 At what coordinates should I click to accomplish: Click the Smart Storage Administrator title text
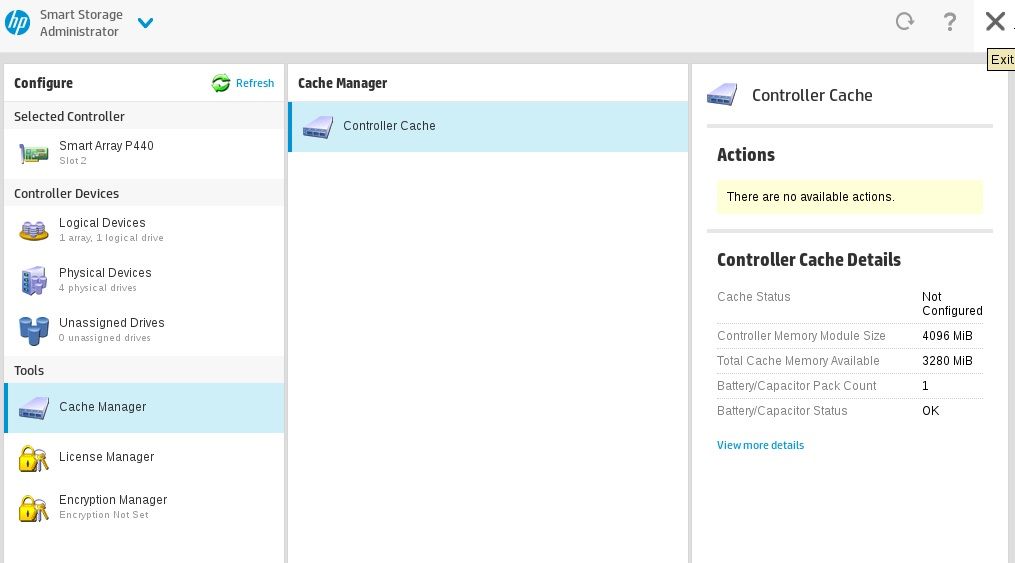point(81,23)
